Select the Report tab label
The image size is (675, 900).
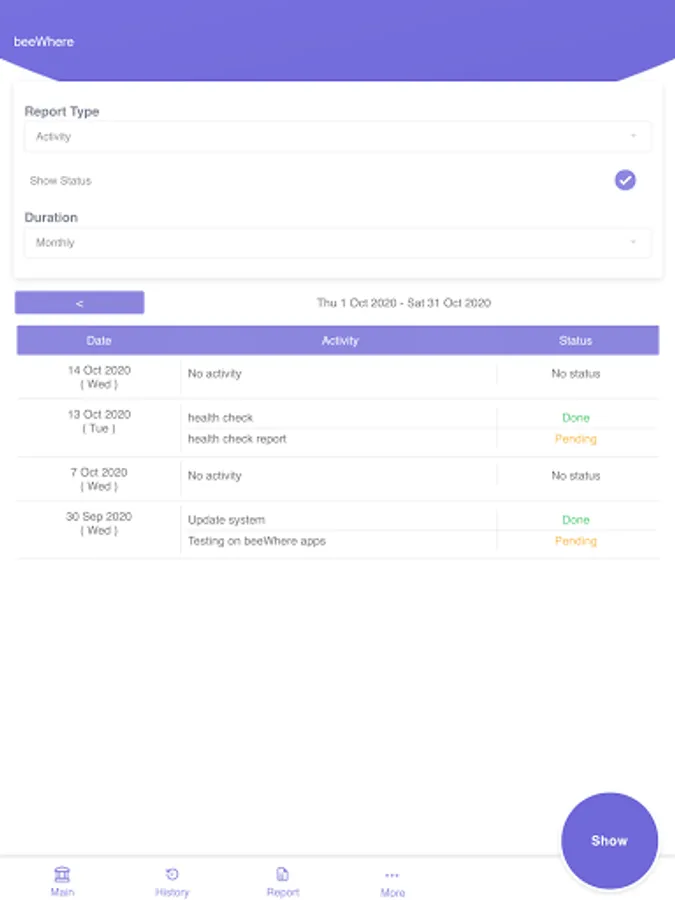pyautogui.click(x=283, y=892)
